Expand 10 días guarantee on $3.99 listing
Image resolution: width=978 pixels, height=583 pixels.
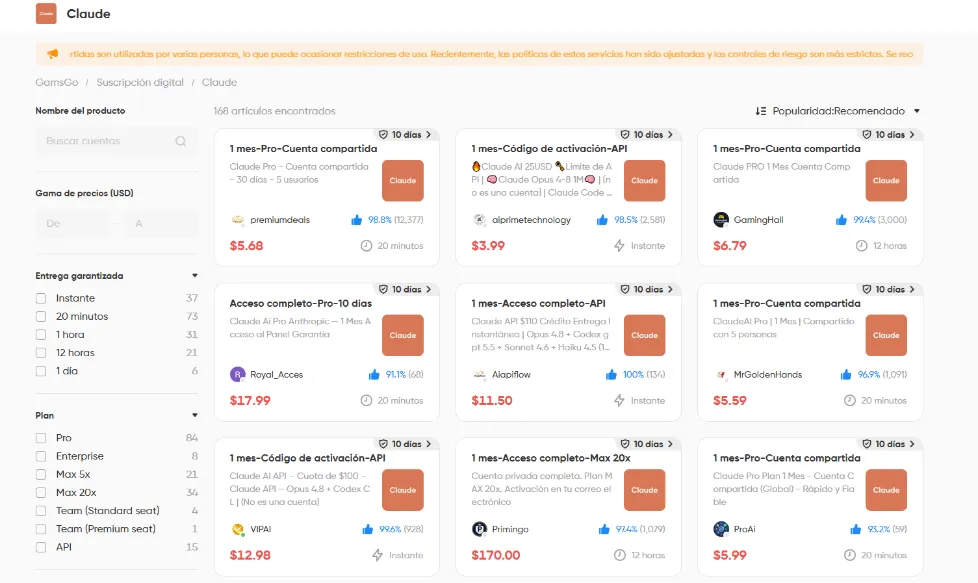(x=647, y=135)
